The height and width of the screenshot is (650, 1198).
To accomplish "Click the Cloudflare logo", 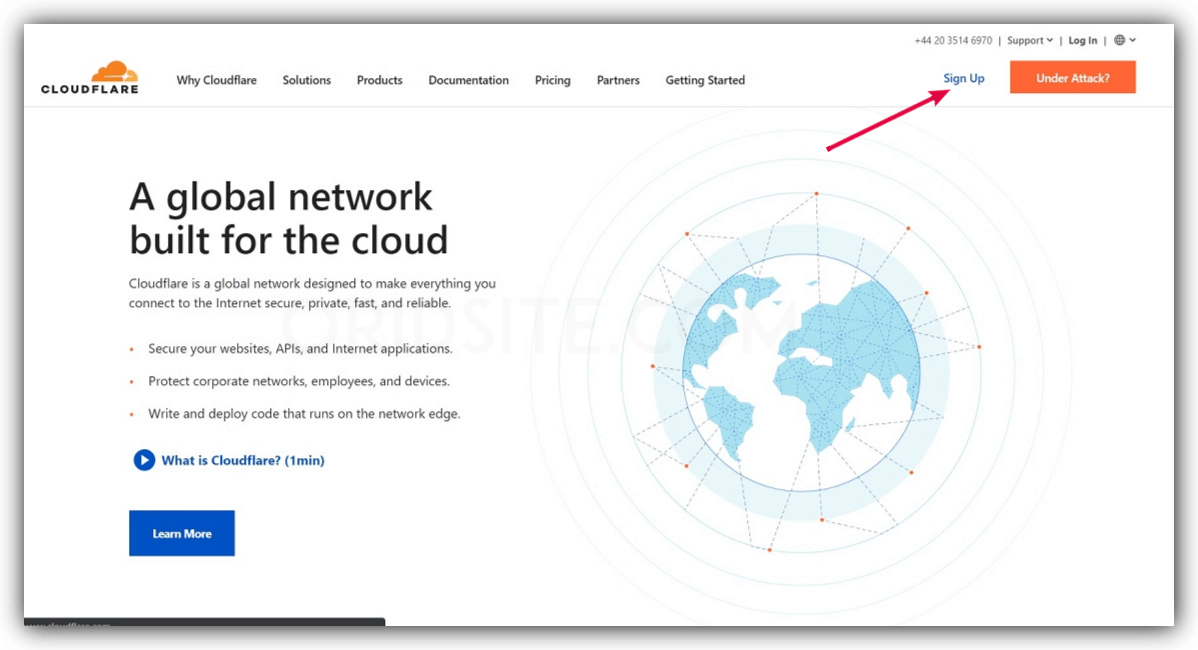I will [x=90, y=77].
